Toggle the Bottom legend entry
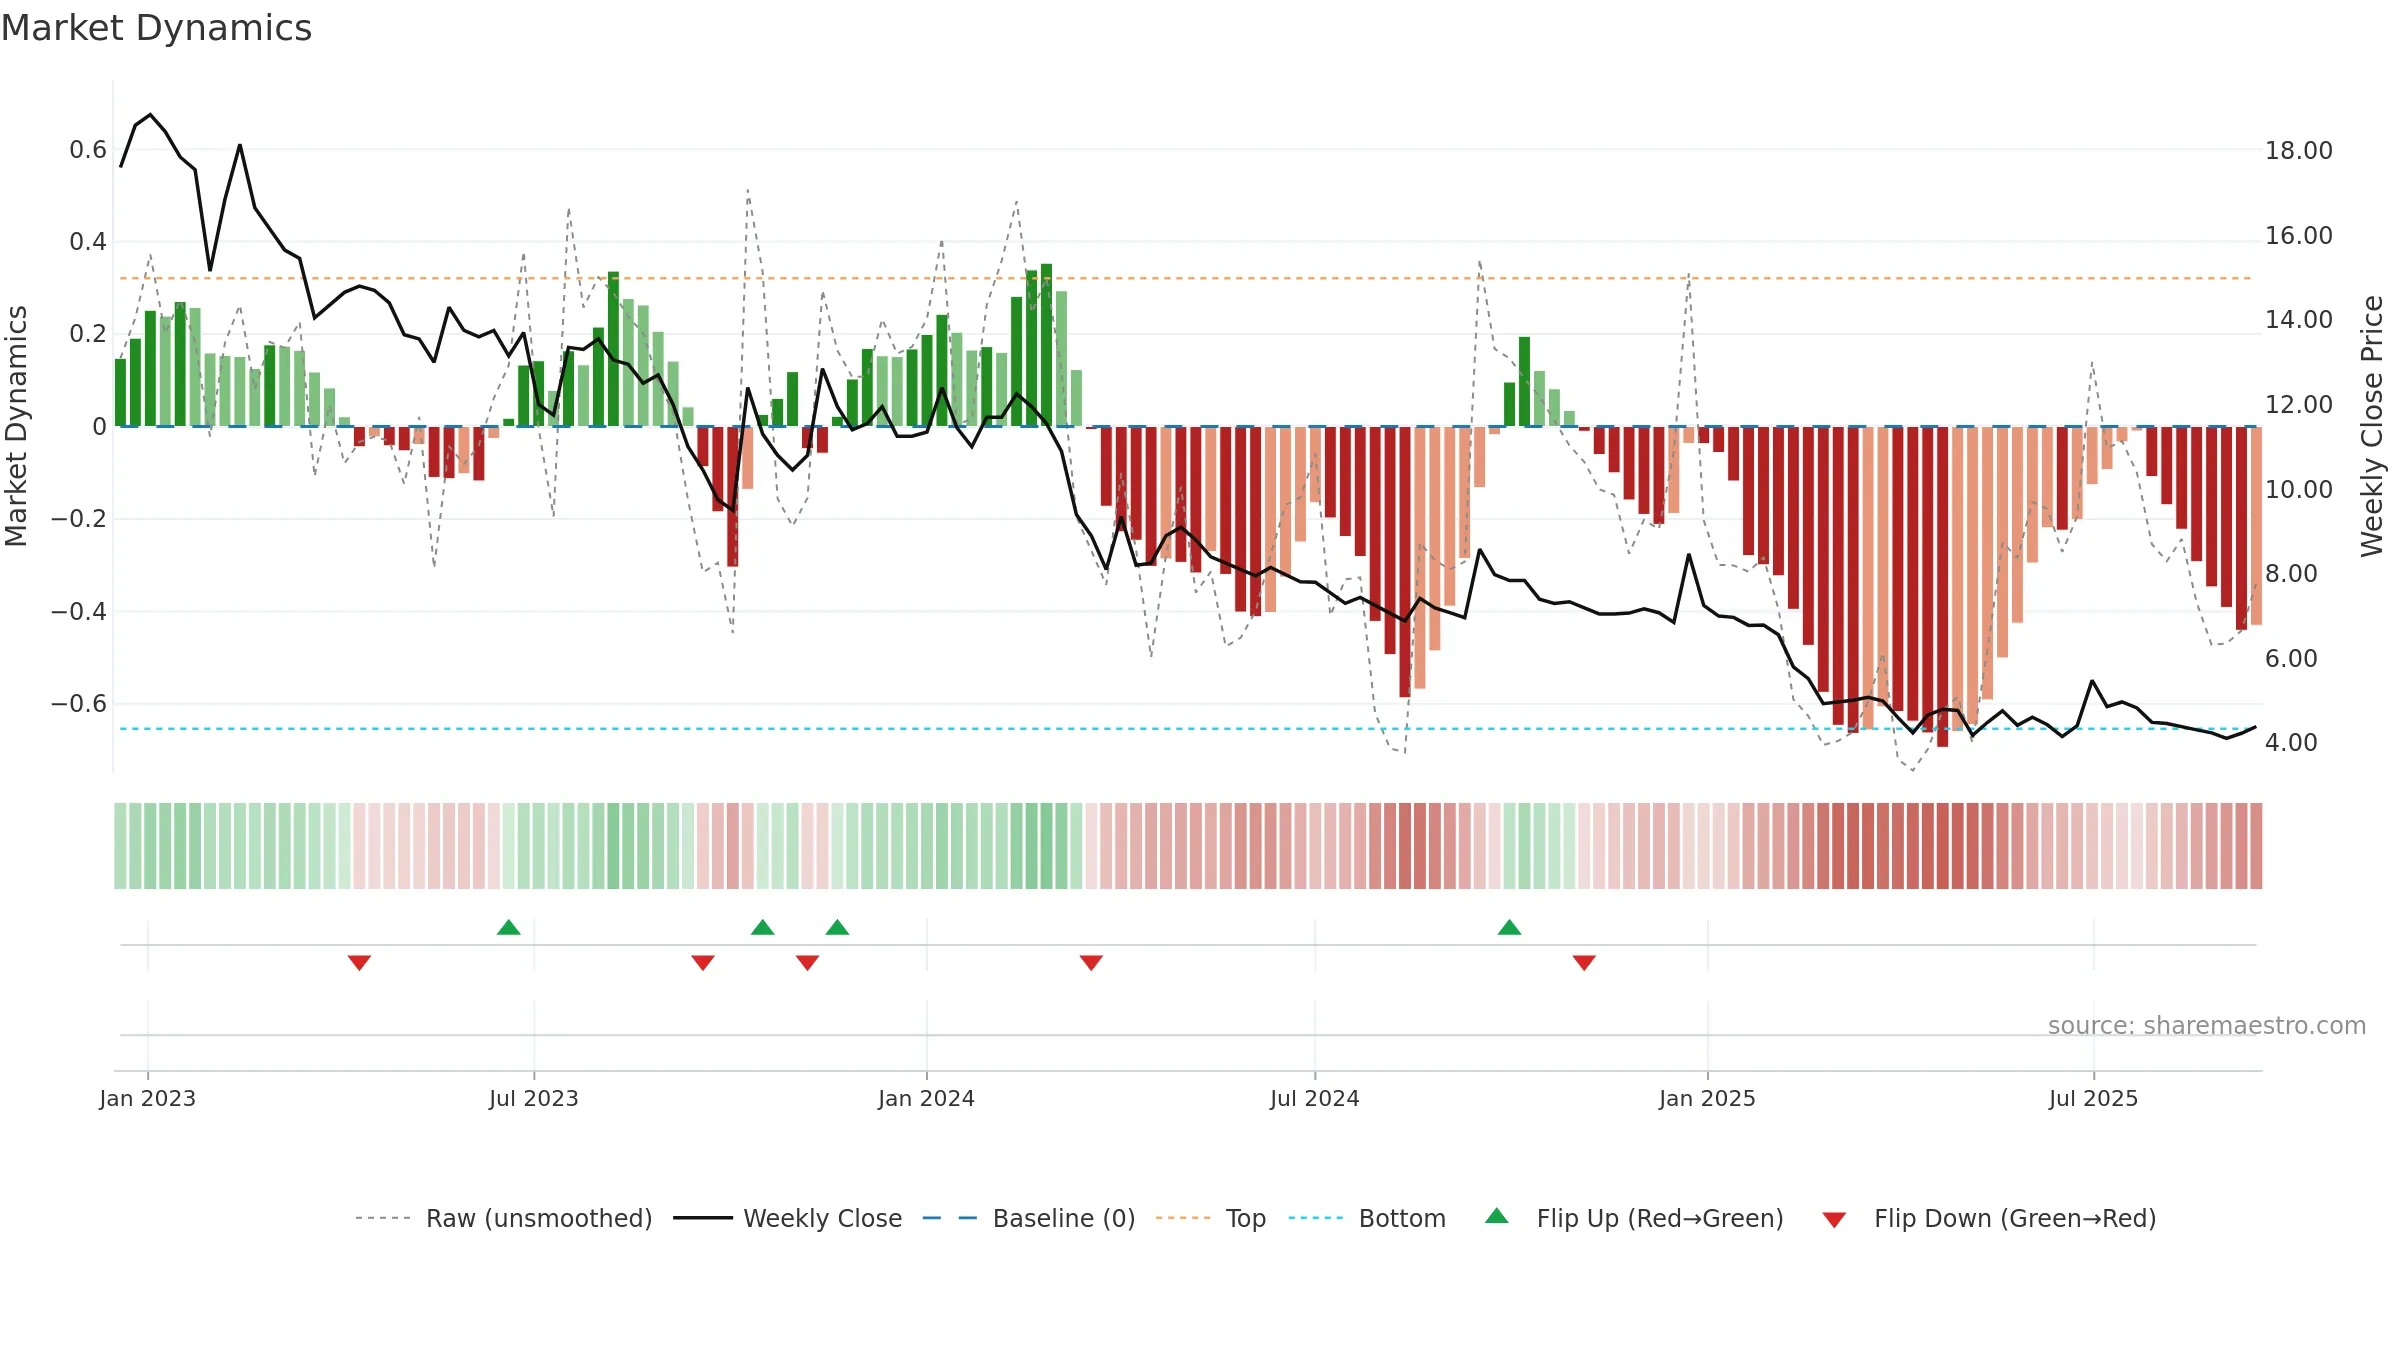 click(x=1367, y=1219)
